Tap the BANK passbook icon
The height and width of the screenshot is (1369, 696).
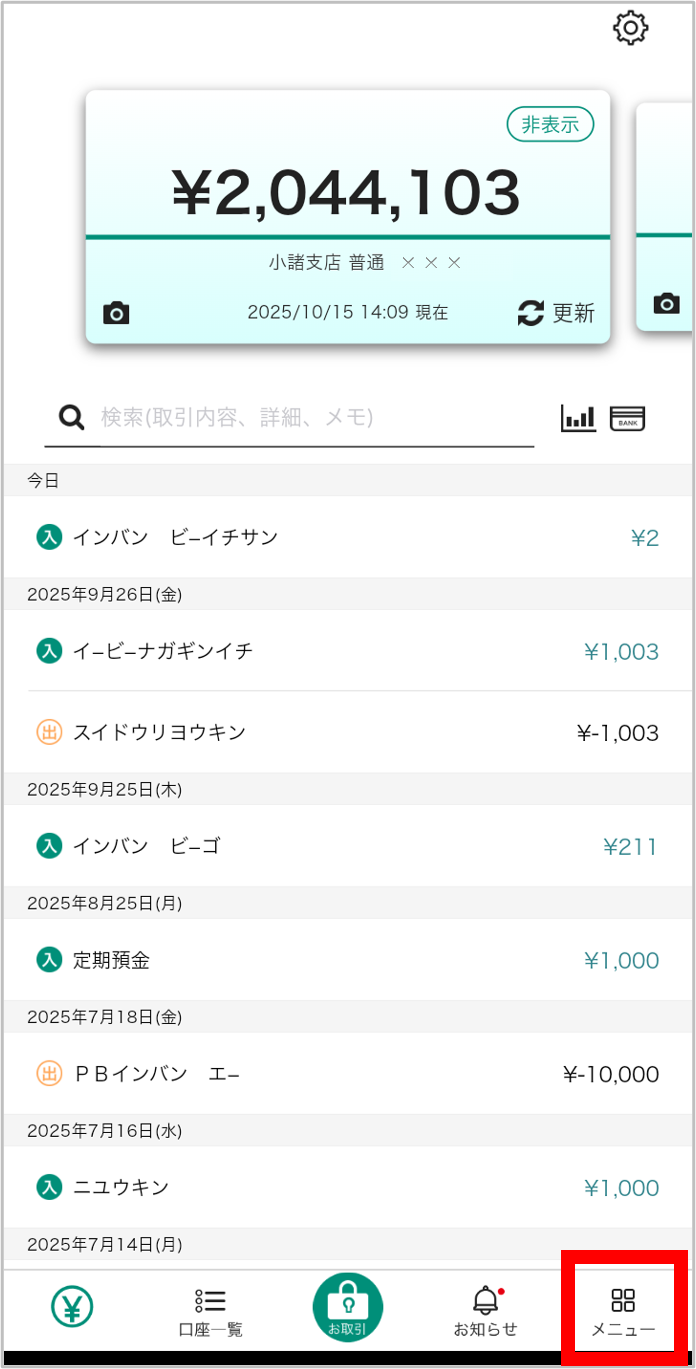click(628, 418)
